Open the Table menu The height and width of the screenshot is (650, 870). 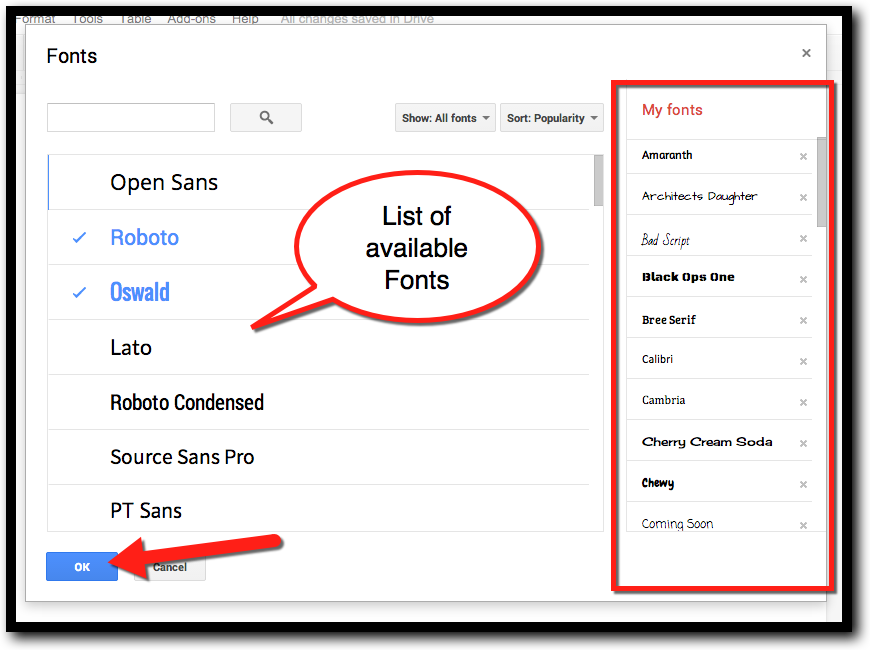coord(135,19)
